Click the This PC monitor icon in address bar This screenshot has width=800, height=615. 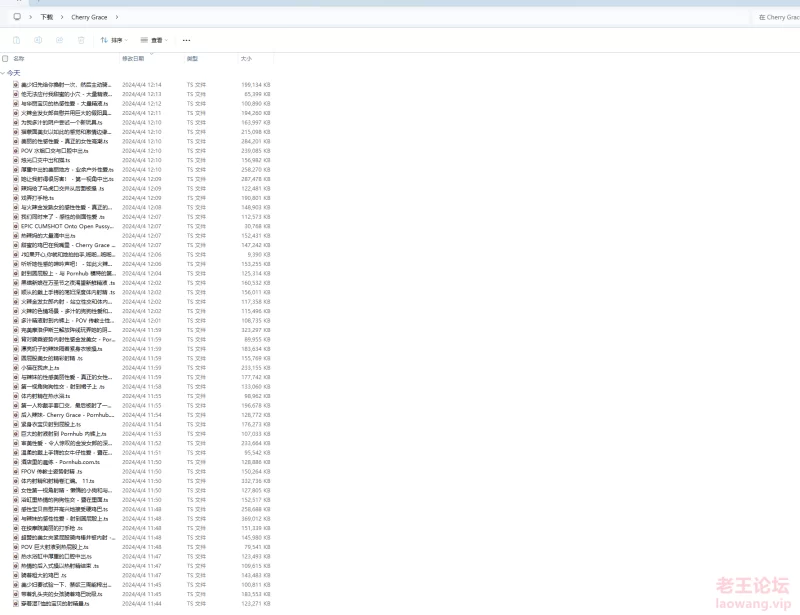click(x=16, y=17)
